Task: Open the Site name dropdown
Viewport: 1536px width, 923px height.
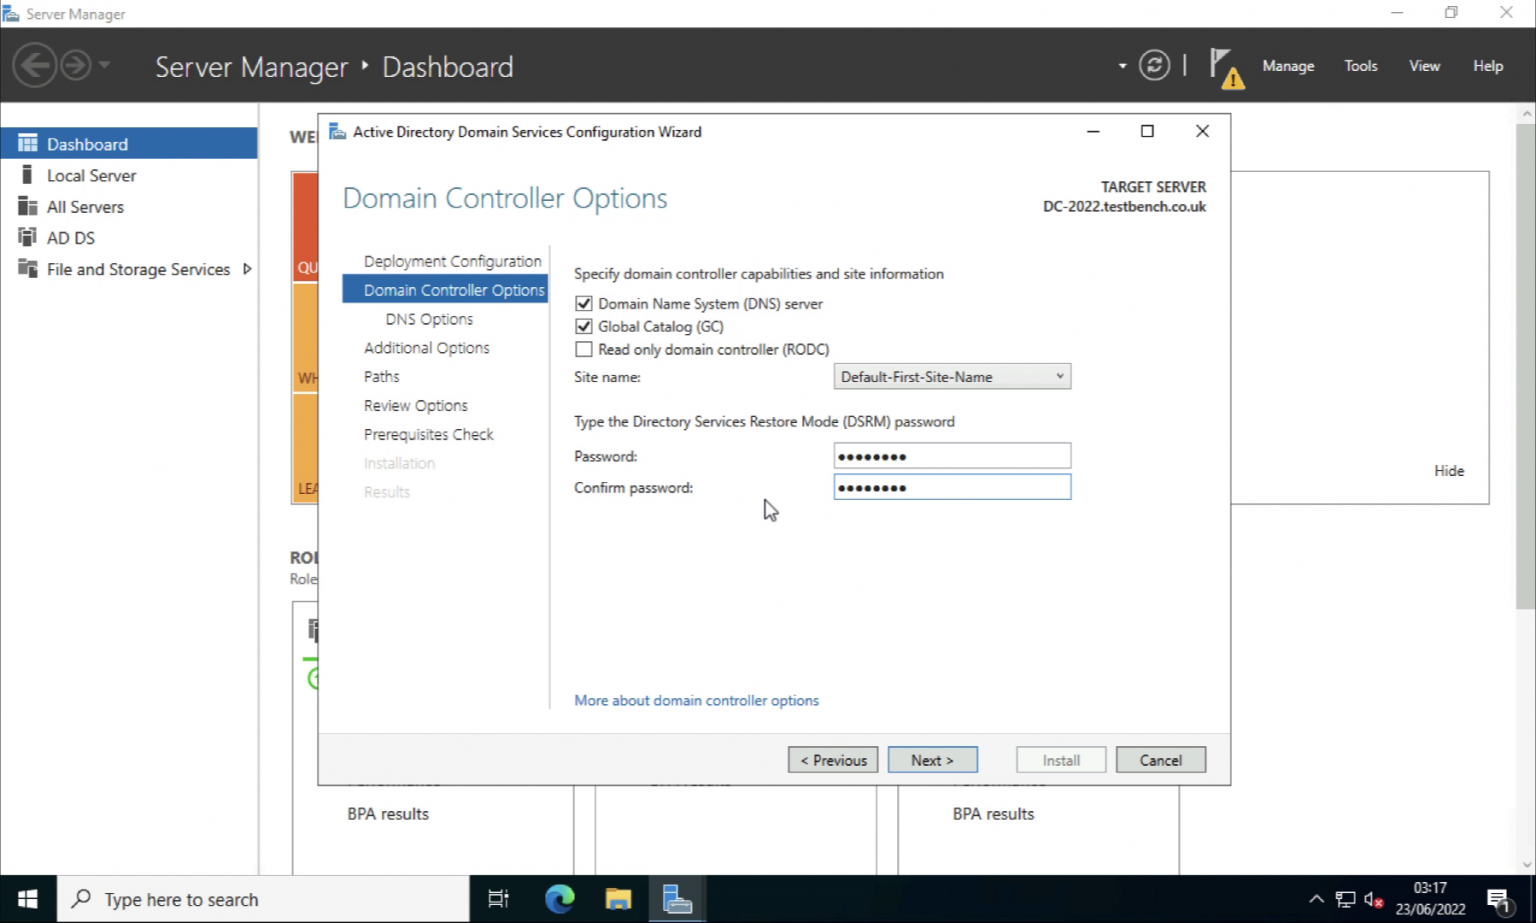Action: pyautogui.click(x=951, y=377)
